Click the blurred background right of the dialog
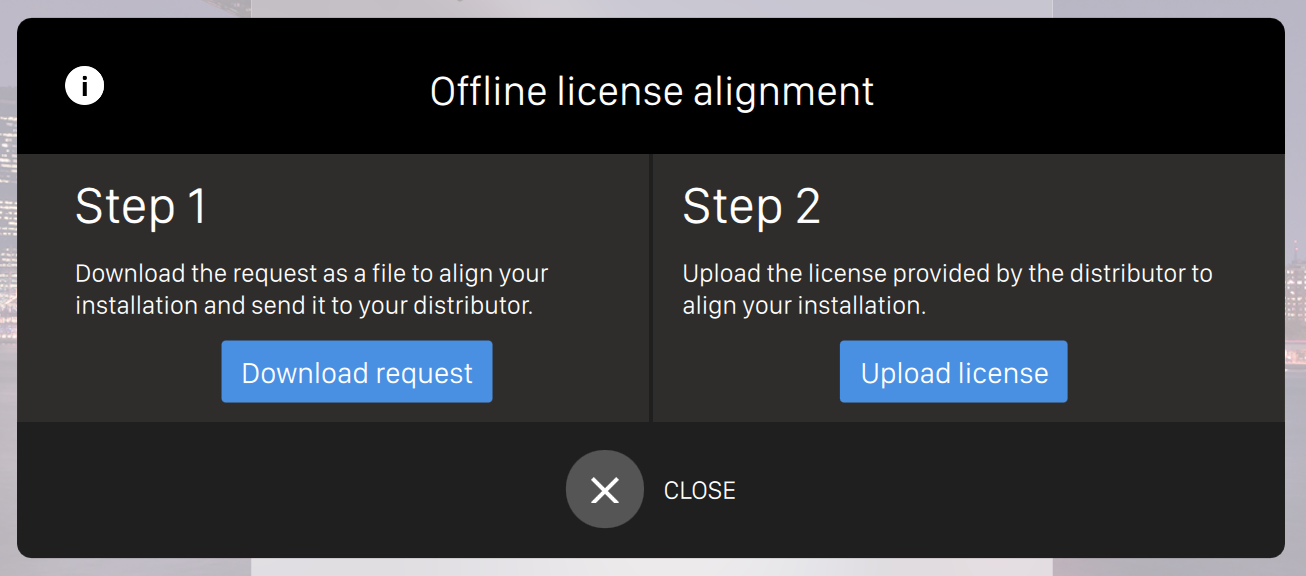The height and width of the screenshot is (576, 1306). pyautogui.click(x=1296, y=300)
